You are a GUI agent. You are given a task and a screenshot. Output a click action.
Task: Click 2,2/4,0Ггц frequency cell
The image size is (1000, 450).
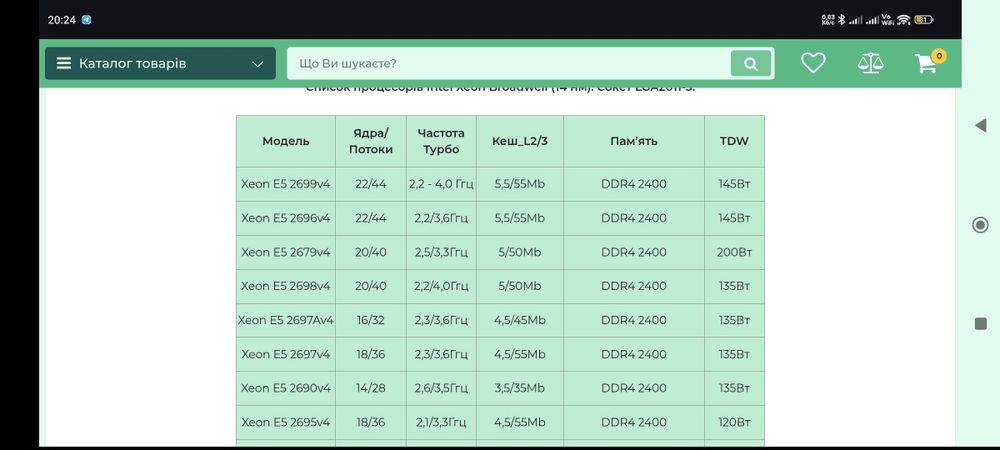click(441, 286)
